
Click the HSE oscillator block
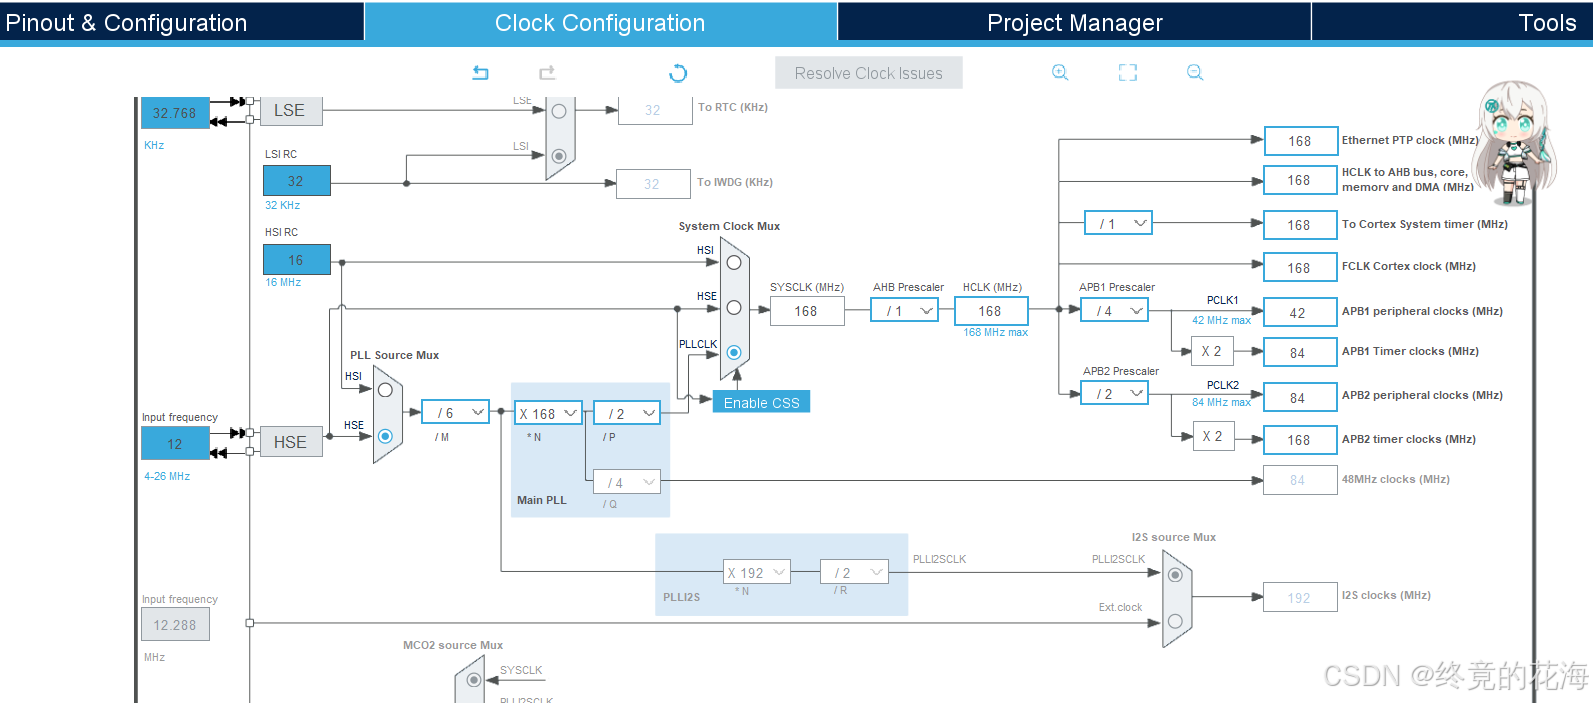pos(291,441)
